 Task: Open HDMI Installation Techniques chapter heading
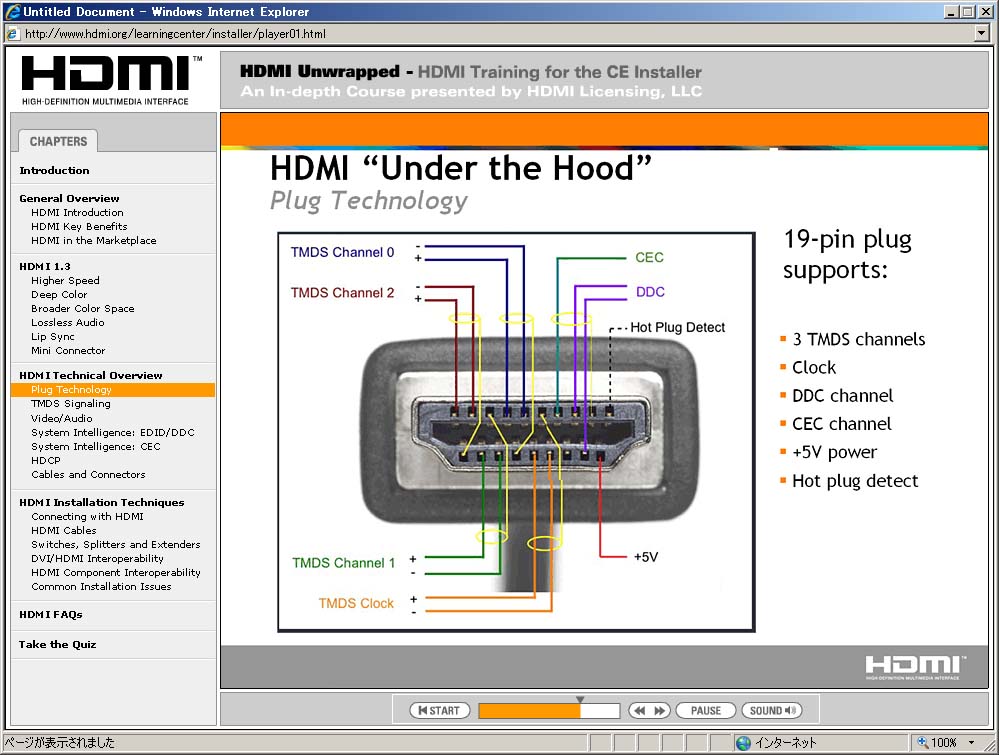(101, 502)
